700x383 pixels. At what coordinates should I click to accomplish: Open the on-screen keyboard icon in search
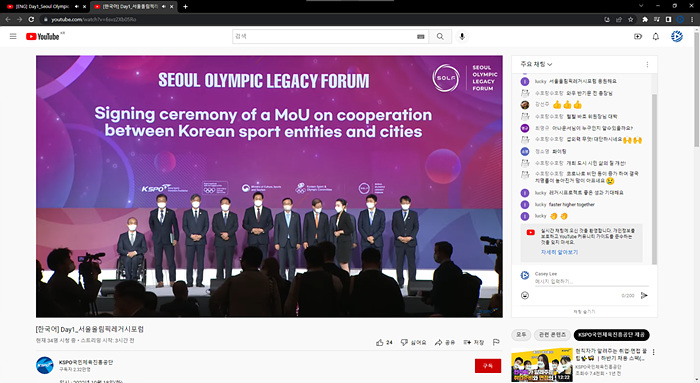(421, 37)
